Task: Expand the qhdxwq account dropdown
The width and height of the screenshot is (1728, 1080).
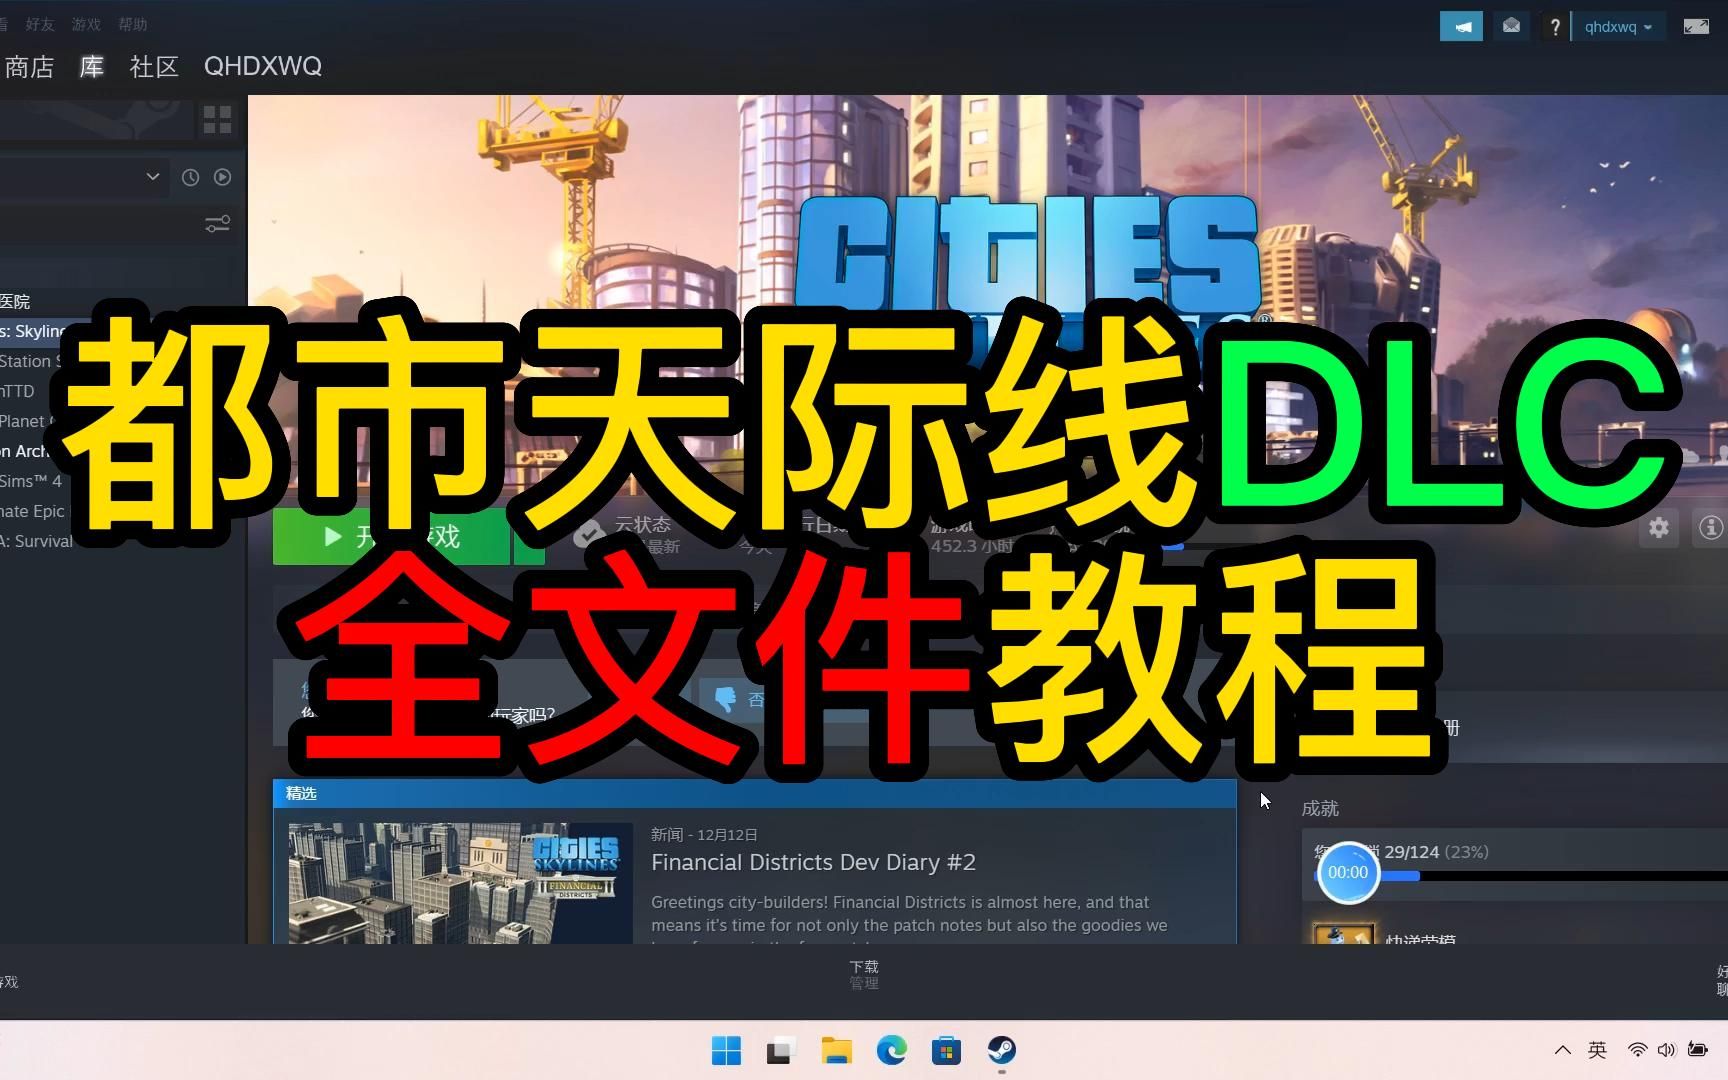Action: (1618, 27)
